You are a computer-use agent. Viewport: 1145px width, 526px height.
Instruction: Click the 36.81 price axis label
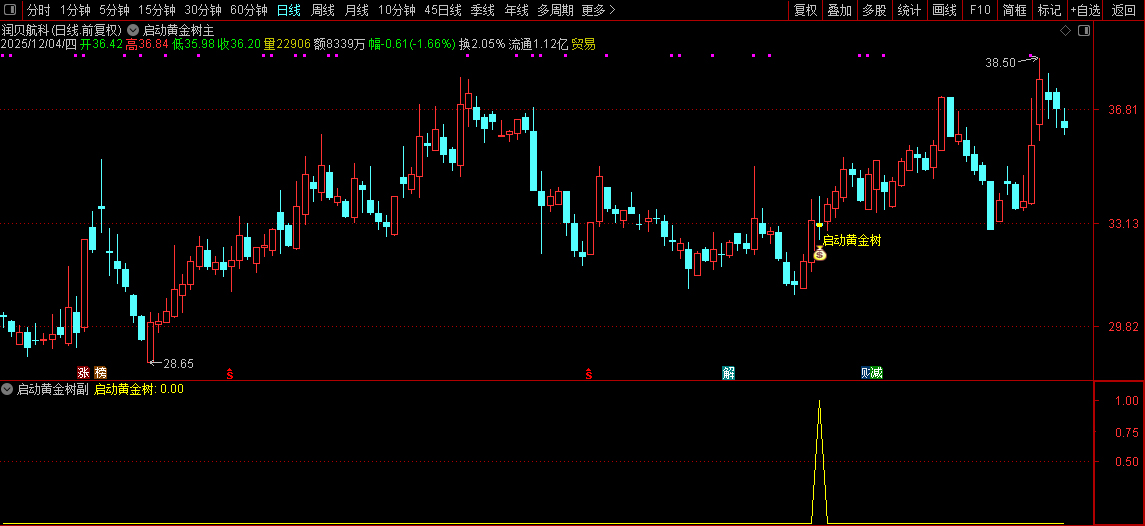point(1122,110)
